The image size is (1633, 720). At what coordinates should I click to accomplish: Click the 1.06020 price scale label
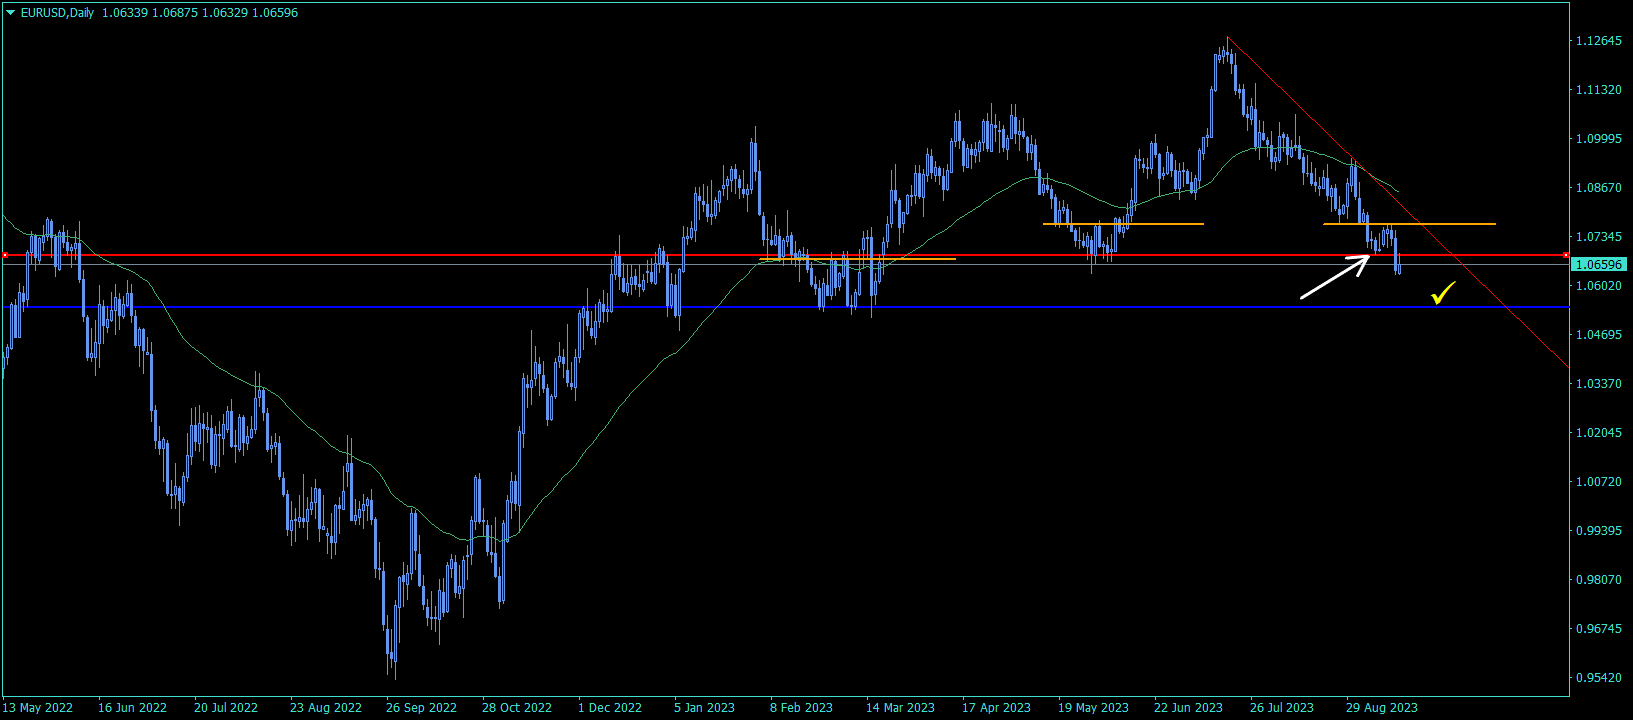click(1598, 286)
